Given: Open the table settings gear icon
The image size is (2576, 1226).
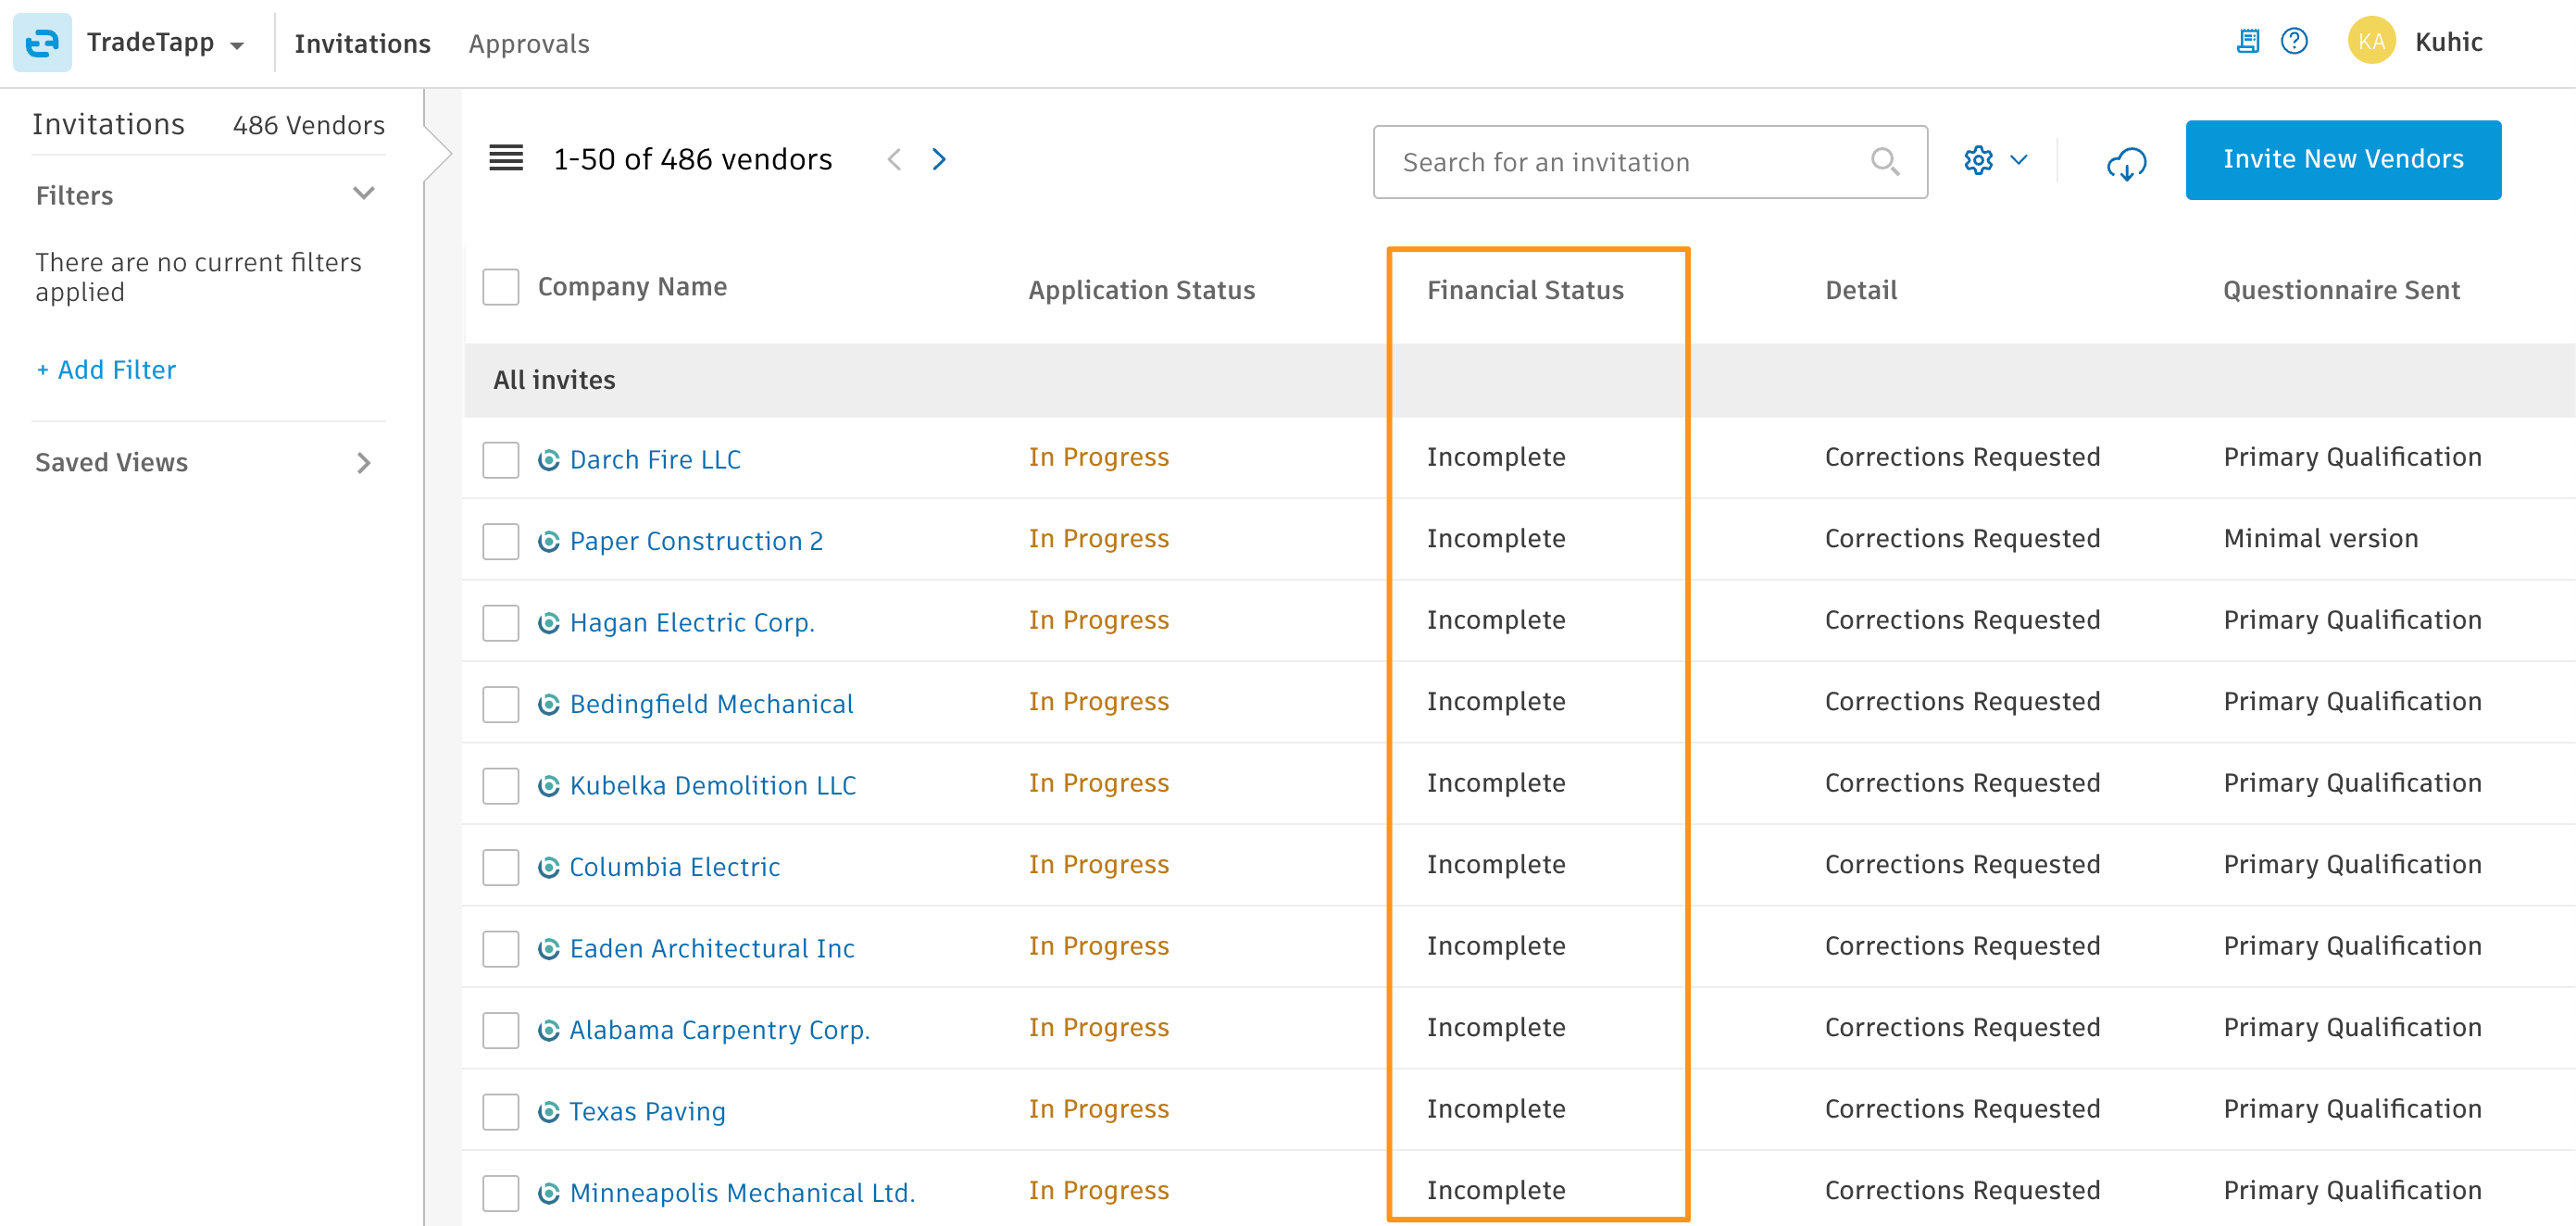Looking at the screenshot, I should coord(1977,160).
